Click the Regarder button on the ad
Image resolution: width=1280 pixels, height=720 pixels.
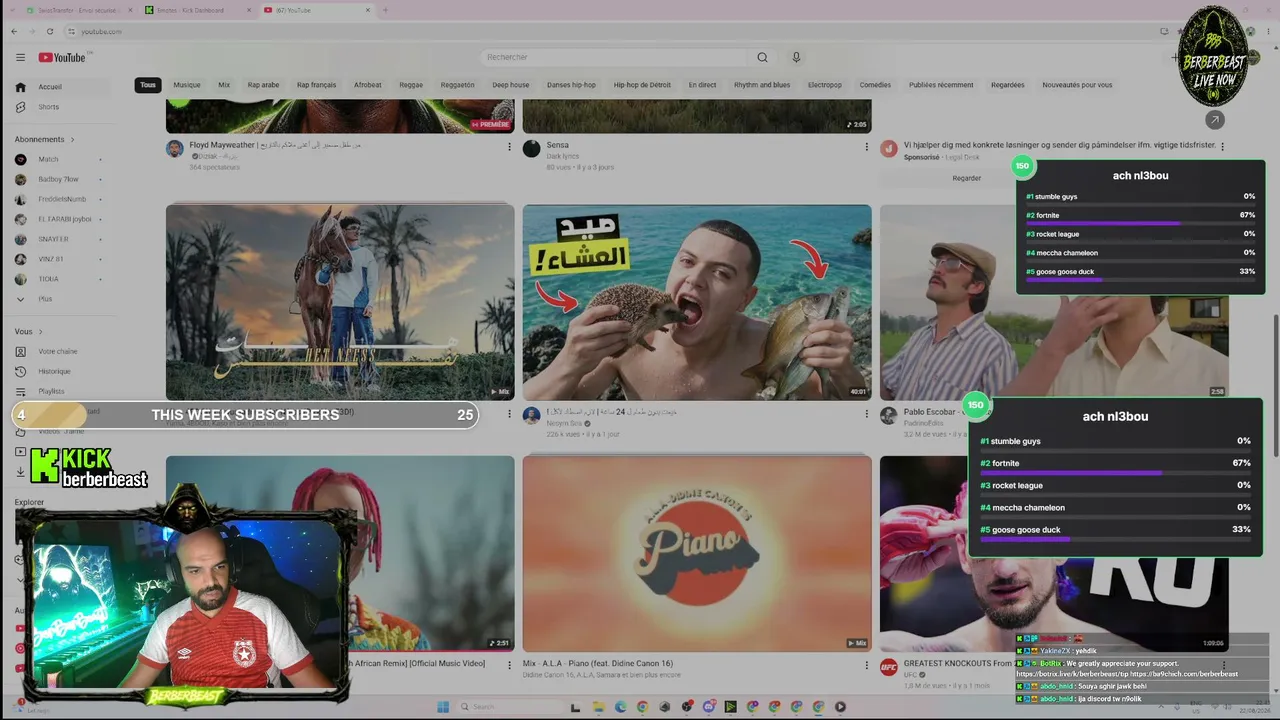point(967,178)
